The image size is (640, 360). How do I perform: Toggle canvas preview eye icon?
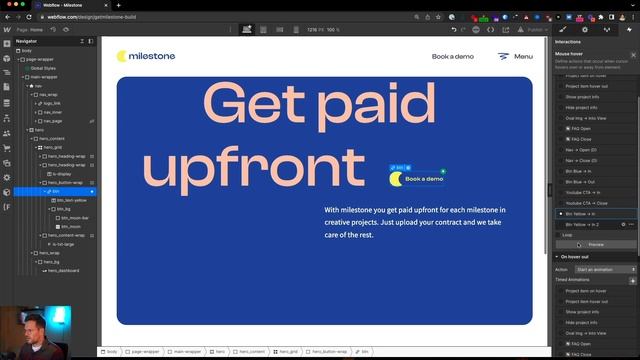point(66,29)
